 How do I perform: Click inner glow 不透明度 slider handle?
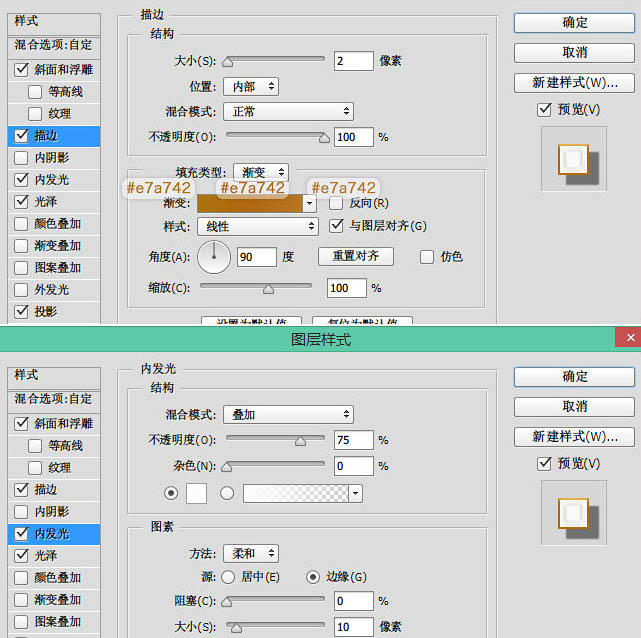click(300, 441)
